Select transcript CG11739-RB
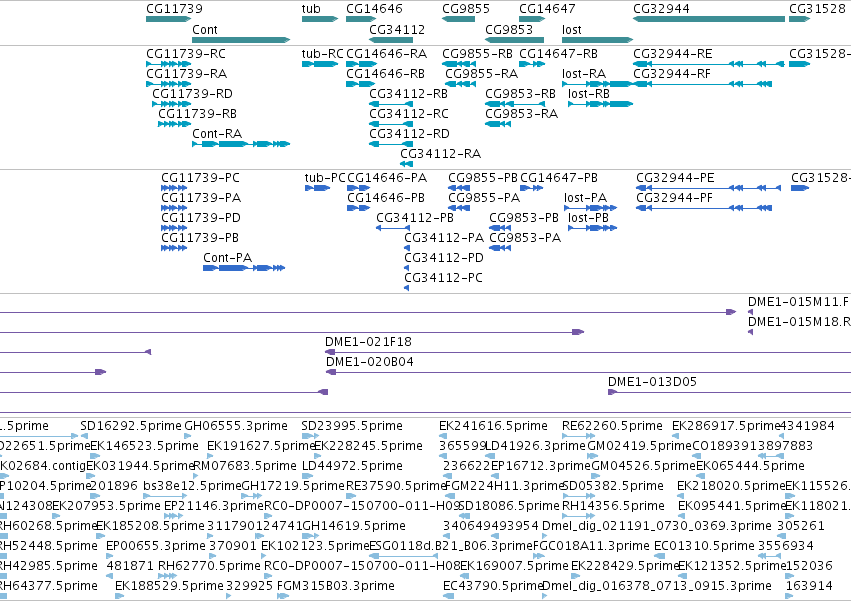This screenshot has height=601, width=851. 174,124
